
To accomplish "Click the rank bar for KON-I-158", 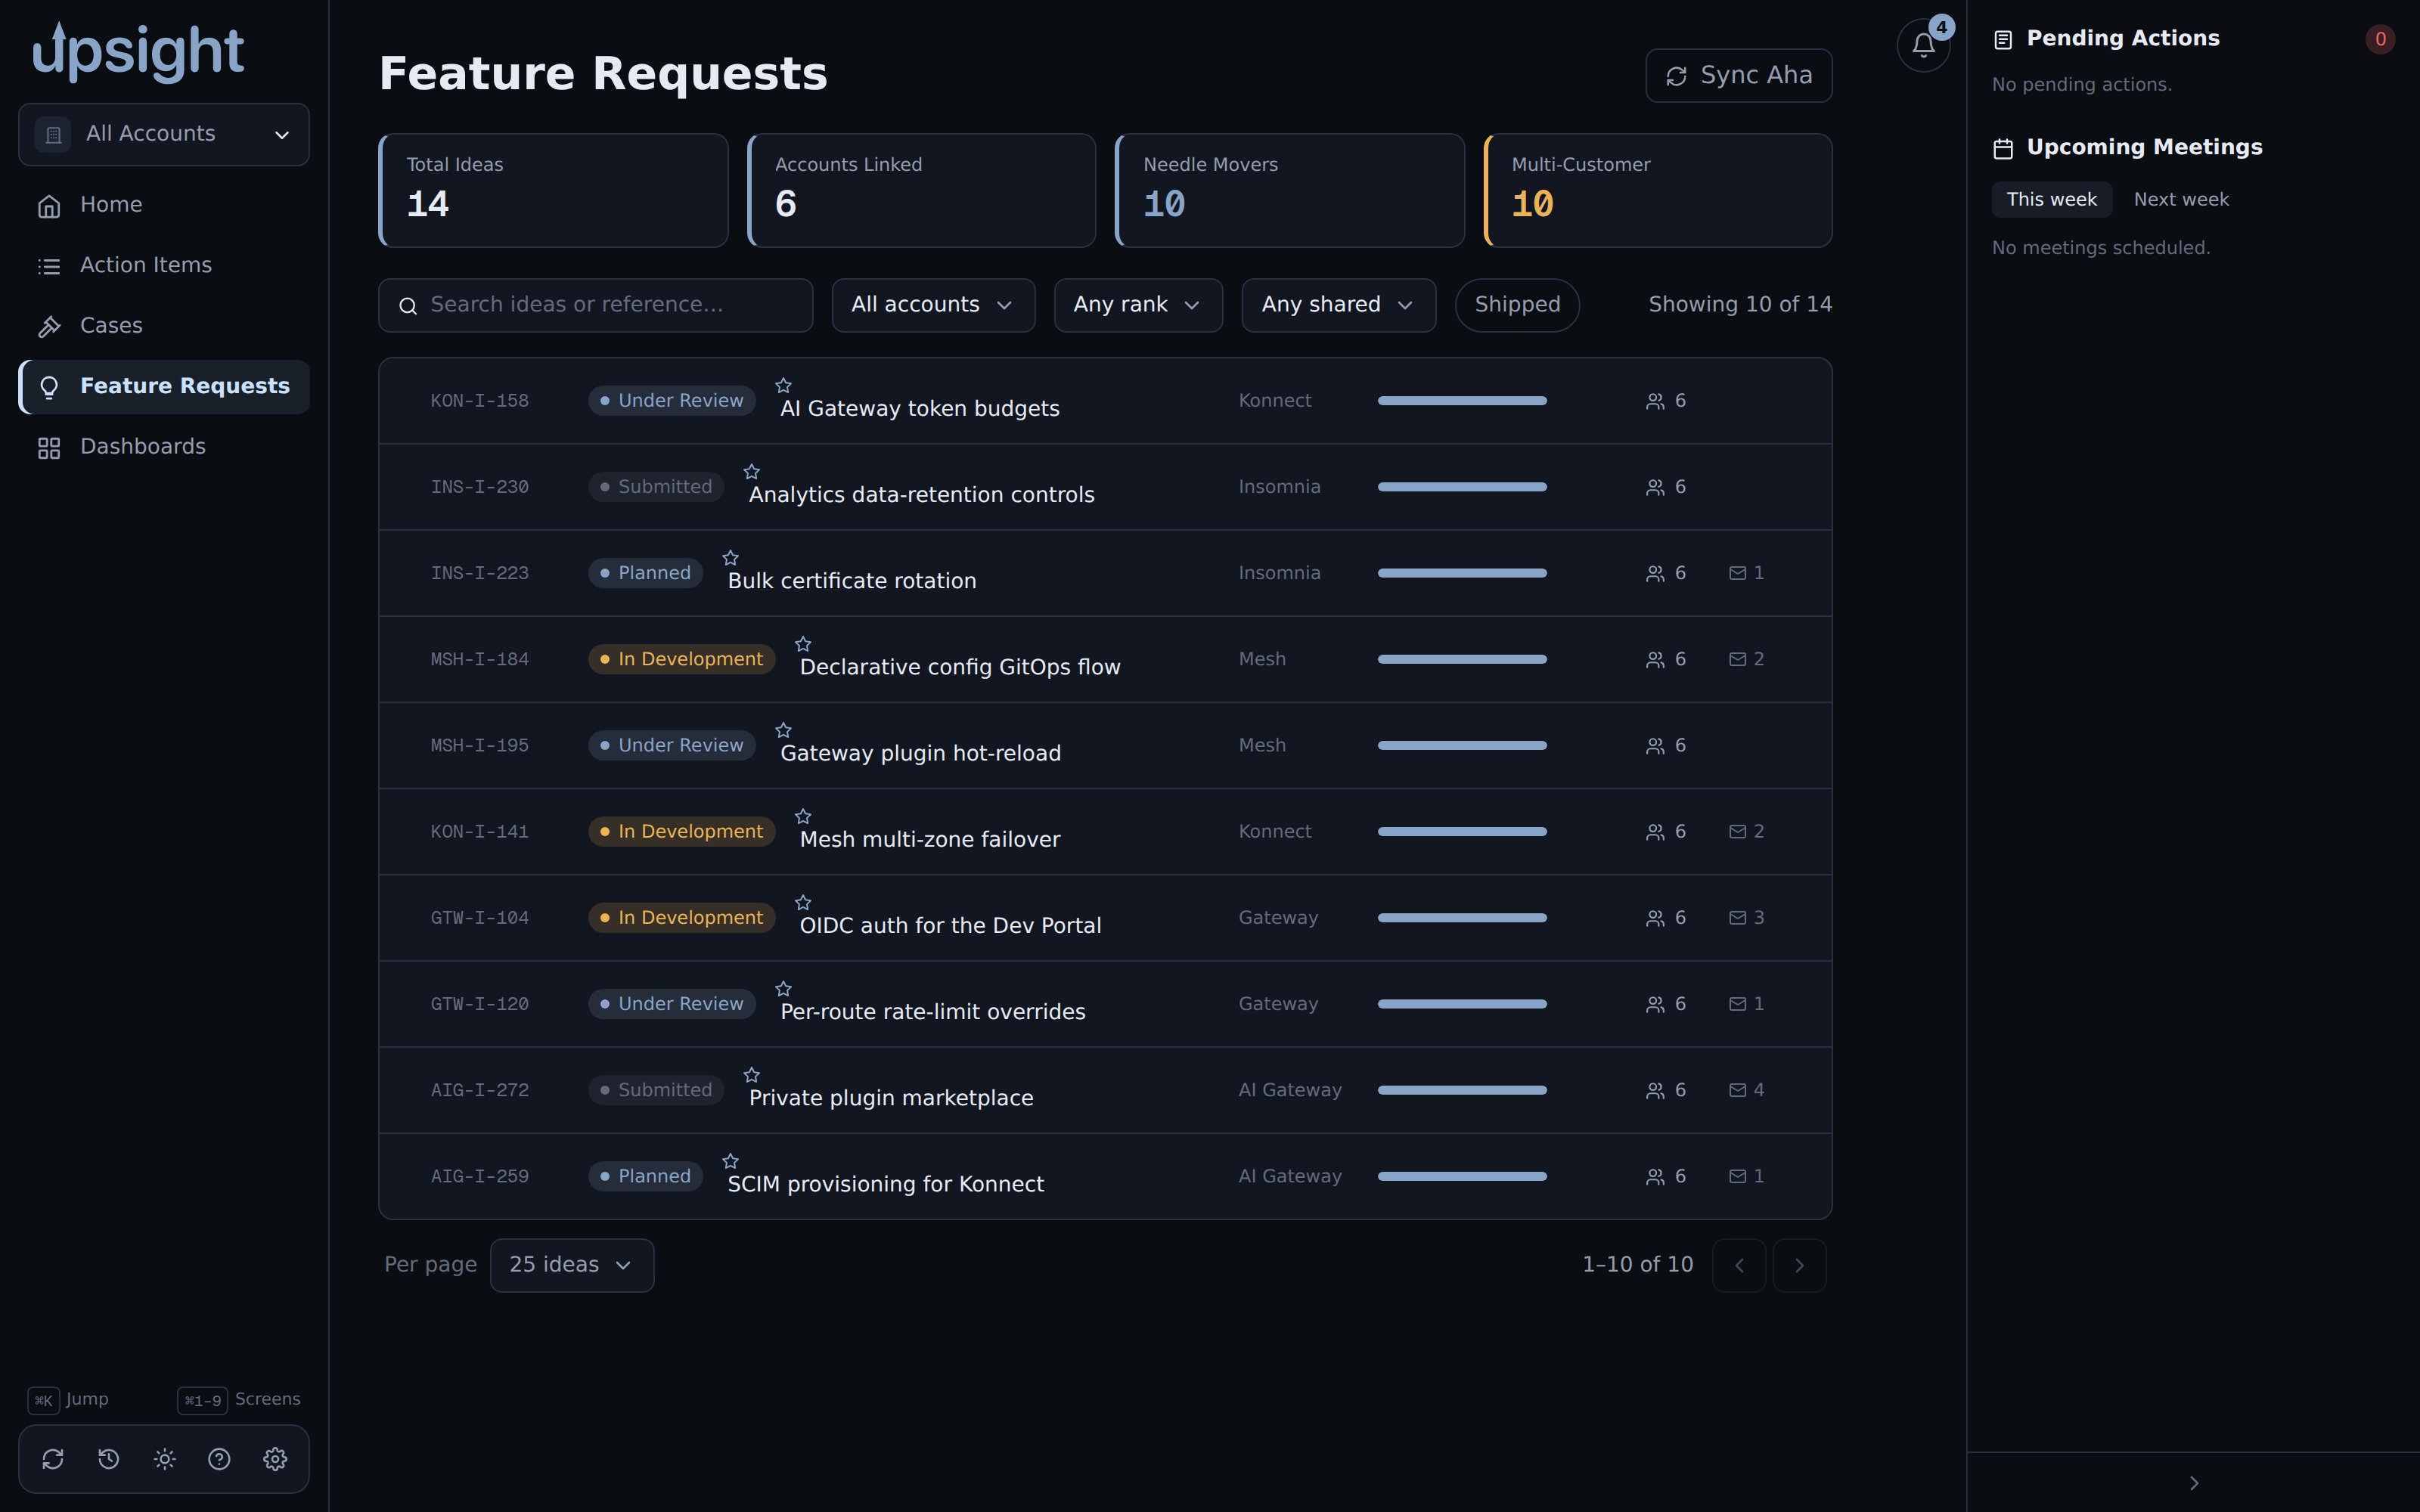I will [x=1462, y=401].
